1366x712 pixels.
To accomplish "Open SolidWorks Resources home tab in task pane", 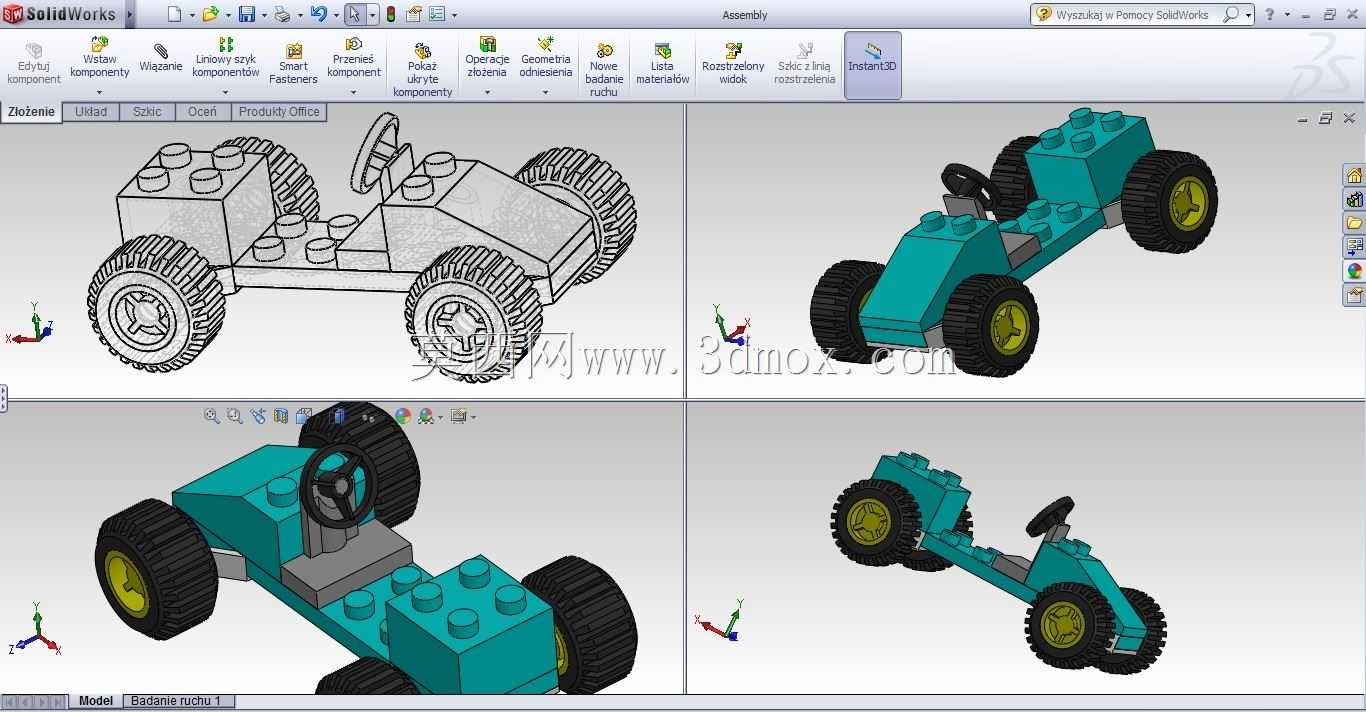I will pos(1354,175).
